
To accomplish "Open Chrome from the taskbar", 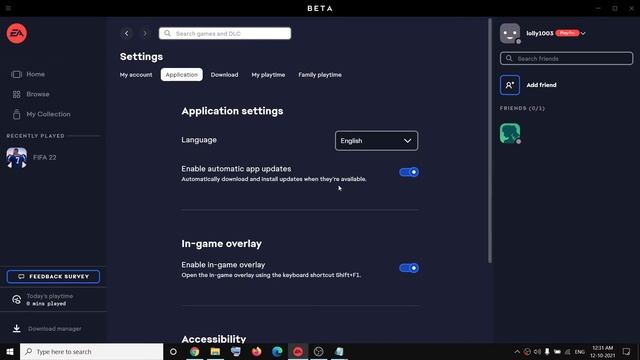I will coord(195,351).
